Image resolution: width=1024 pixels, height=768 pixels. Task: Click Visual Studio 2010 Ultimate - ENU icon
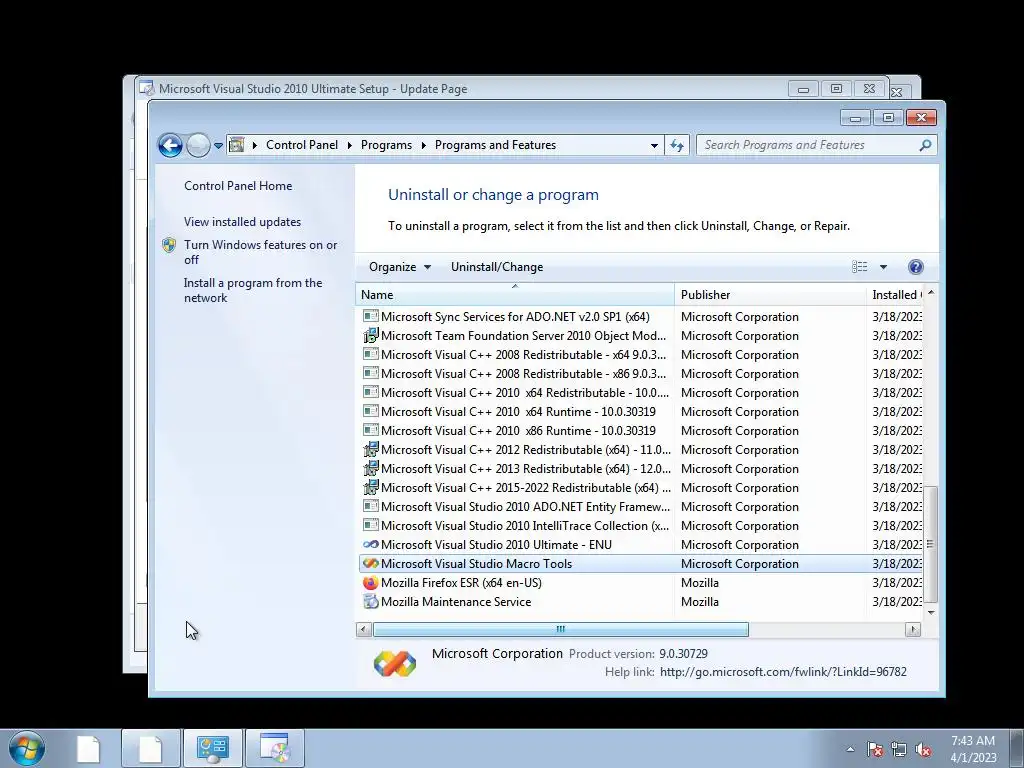(370, 545)
